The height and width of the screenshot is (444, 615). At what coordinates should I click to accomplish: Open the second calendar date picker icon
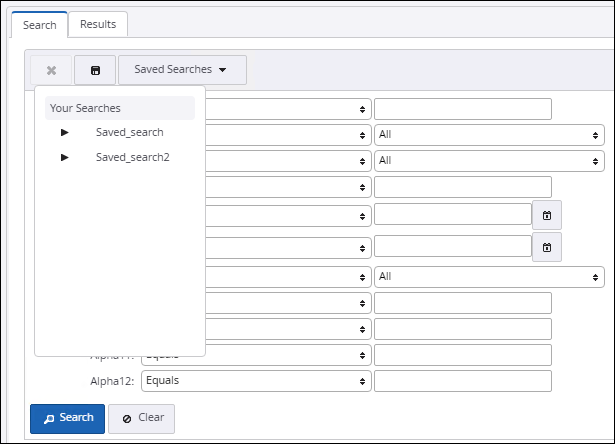(x=547, y=247)
